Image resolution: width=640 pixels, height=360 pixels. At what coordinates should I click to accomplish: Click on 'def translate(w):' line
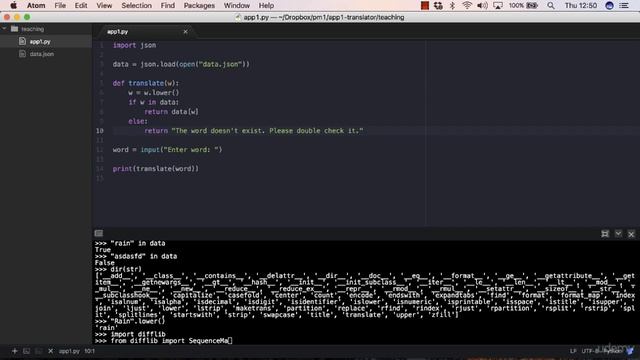point(146,83)
